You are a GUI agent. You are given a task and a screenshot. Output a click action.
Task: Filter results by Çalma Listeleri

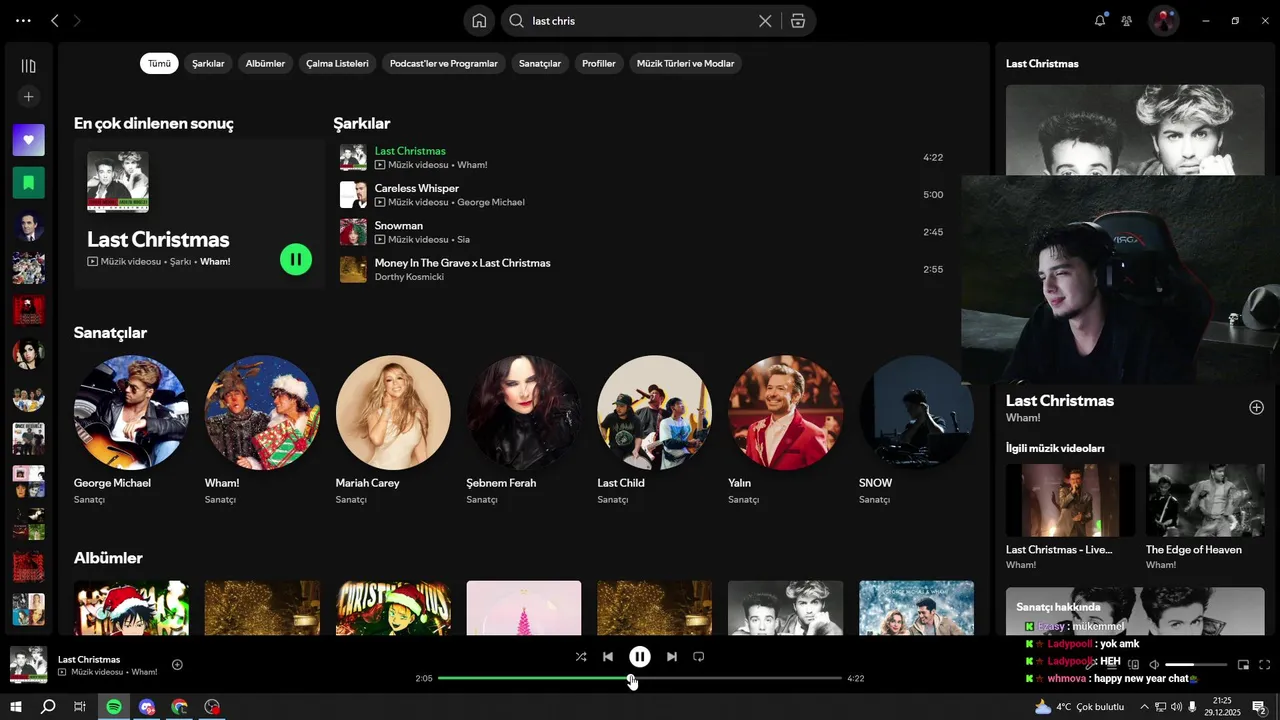click(x=337, y=63)
